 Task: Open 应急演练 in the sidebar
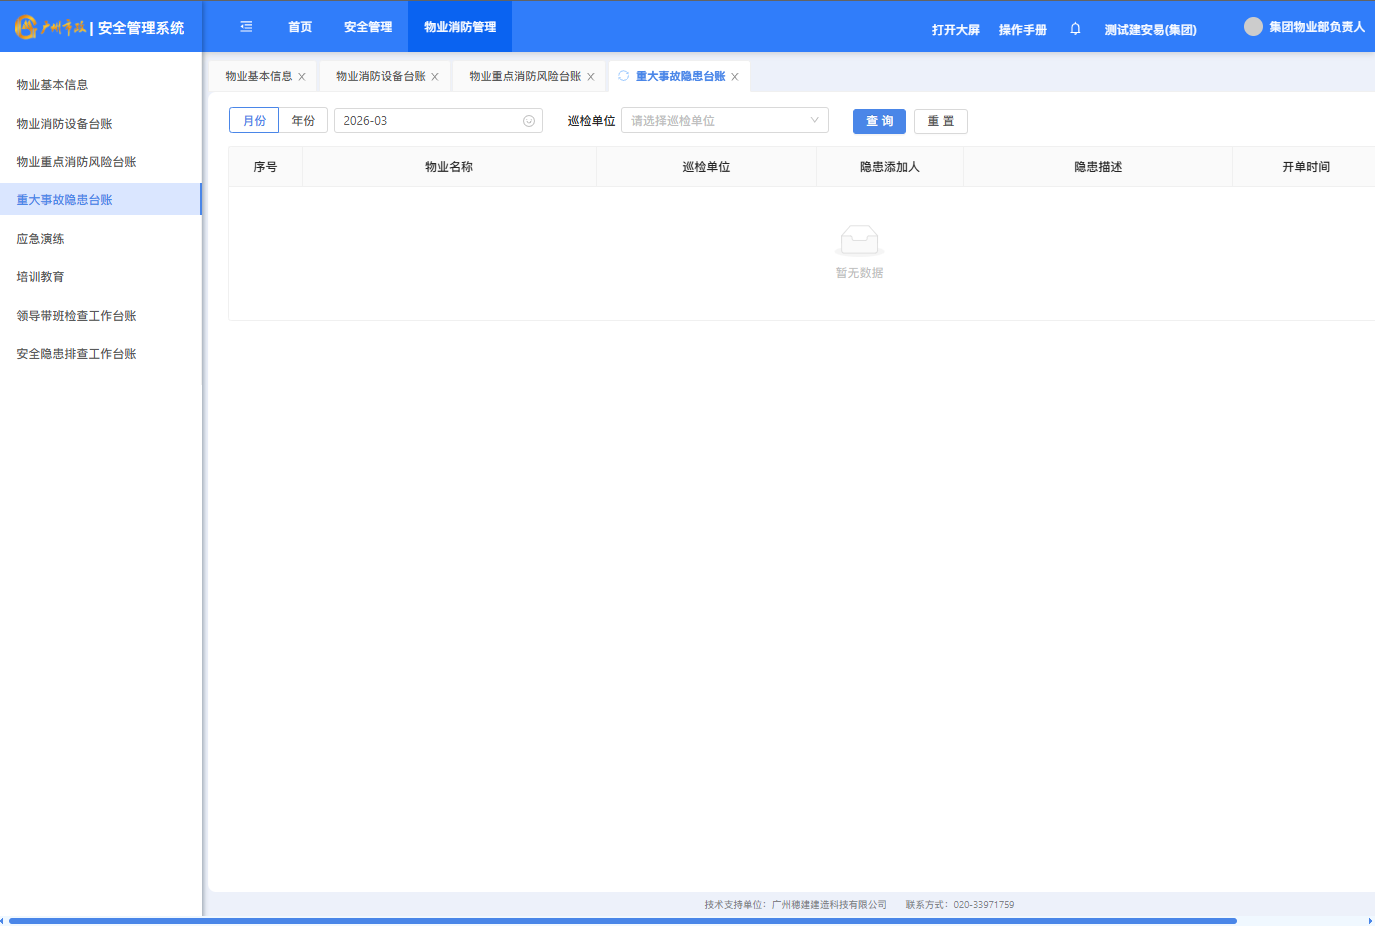tap(41, 239)
